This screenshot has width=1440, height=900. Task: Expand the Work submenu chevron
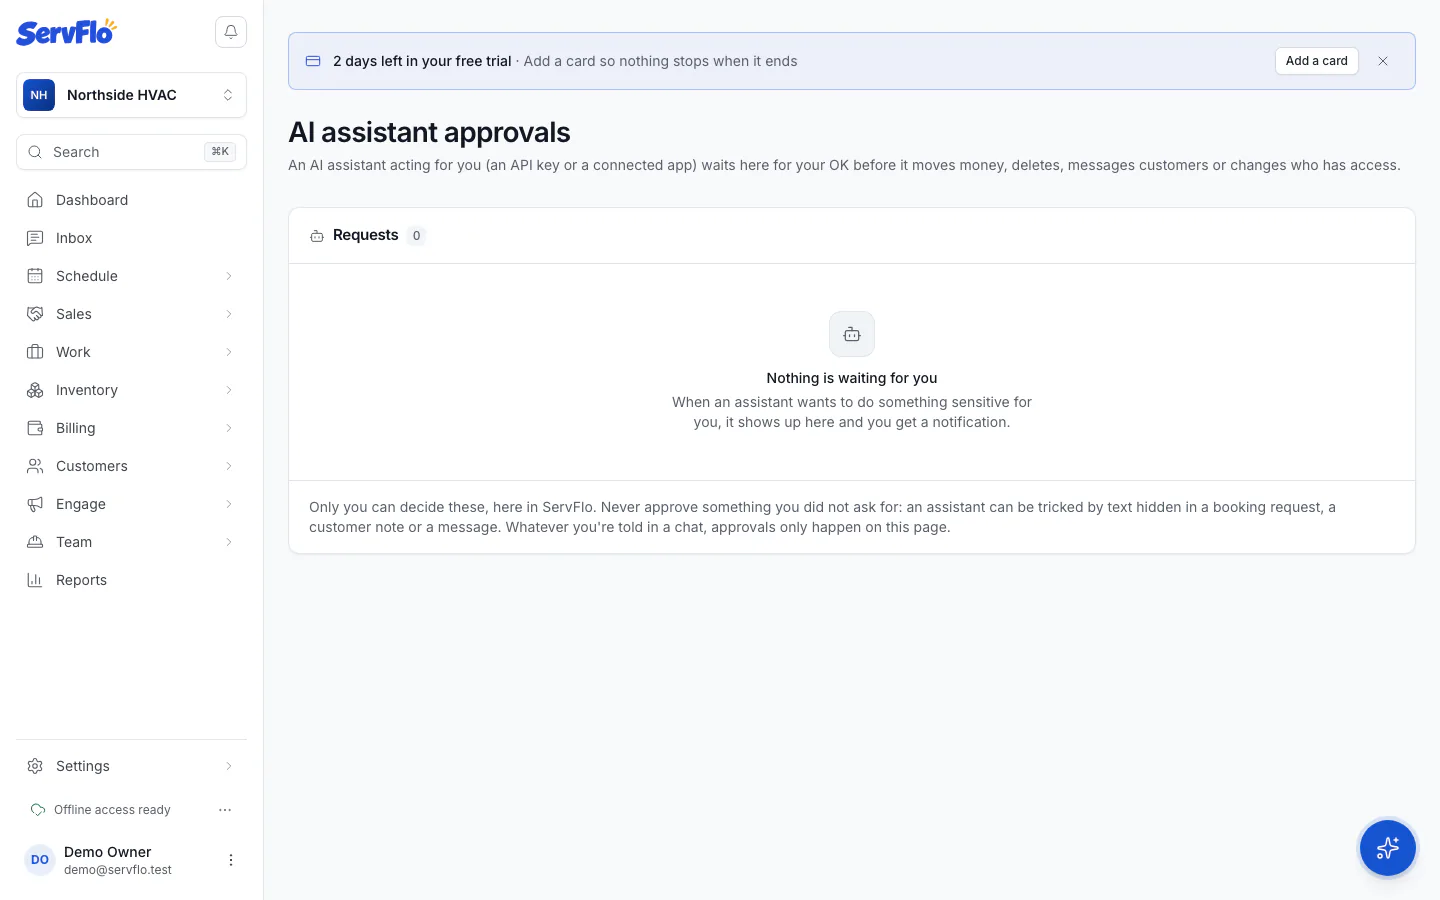[229, 352]
